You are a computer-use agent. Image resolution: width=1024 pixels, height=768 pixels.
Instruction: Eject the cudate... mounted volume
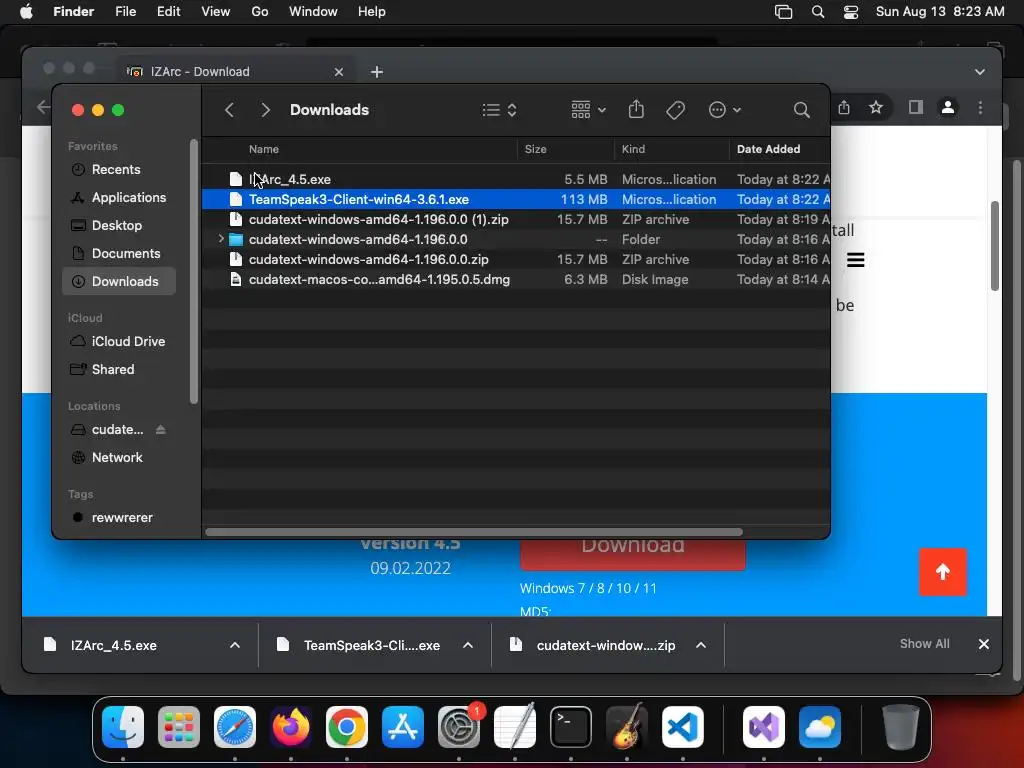(x=161, y=430)
